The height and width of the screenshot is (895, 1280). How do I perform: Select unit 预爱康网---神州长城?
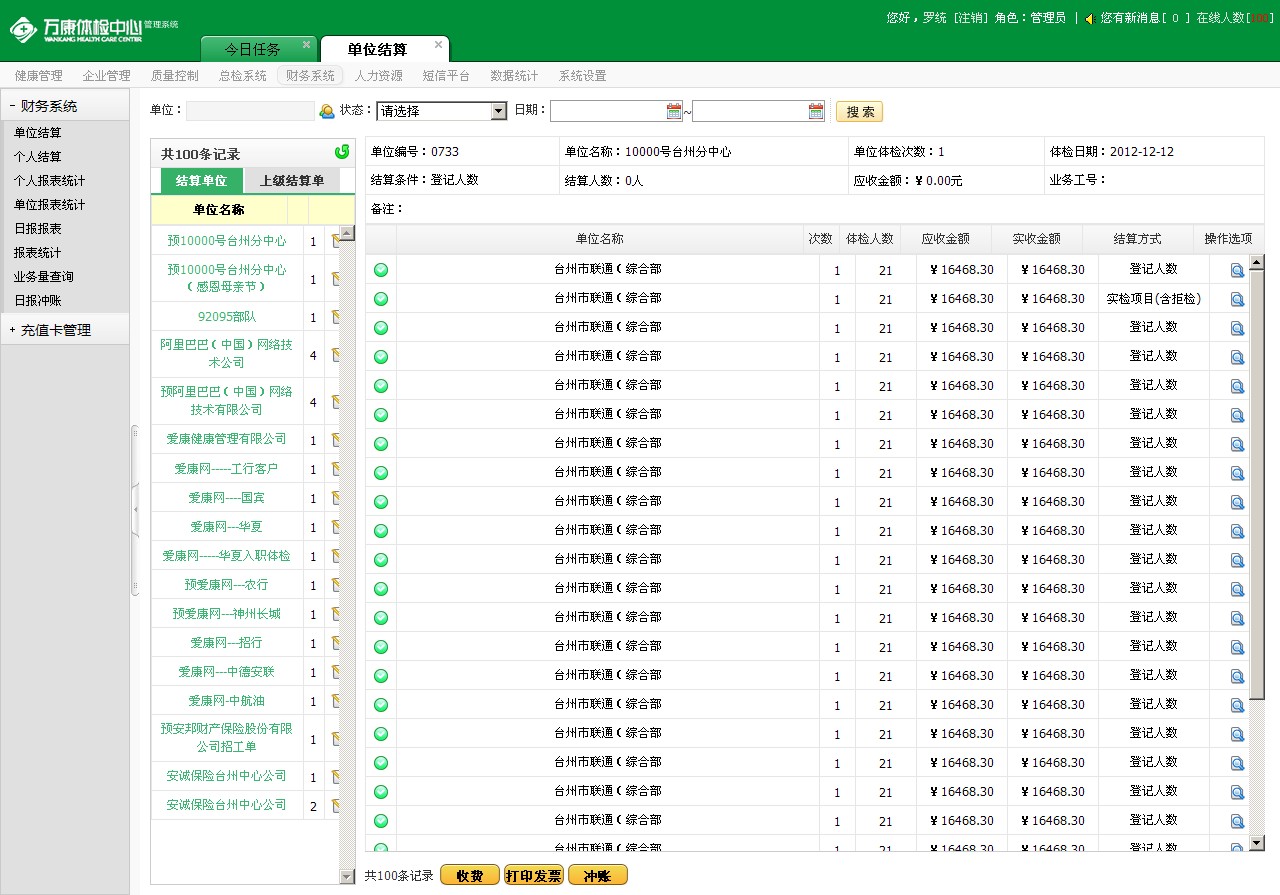(x=227, y=614)
